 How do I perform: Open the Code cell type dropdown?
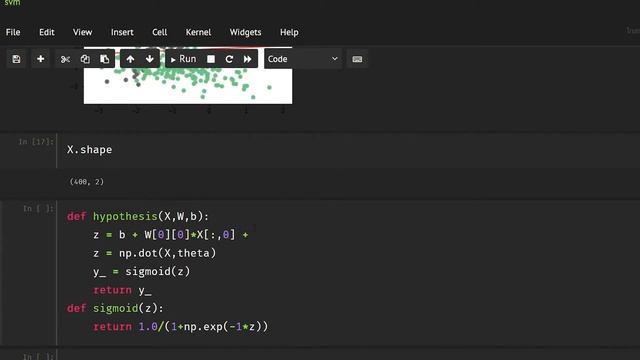point(302,59)
